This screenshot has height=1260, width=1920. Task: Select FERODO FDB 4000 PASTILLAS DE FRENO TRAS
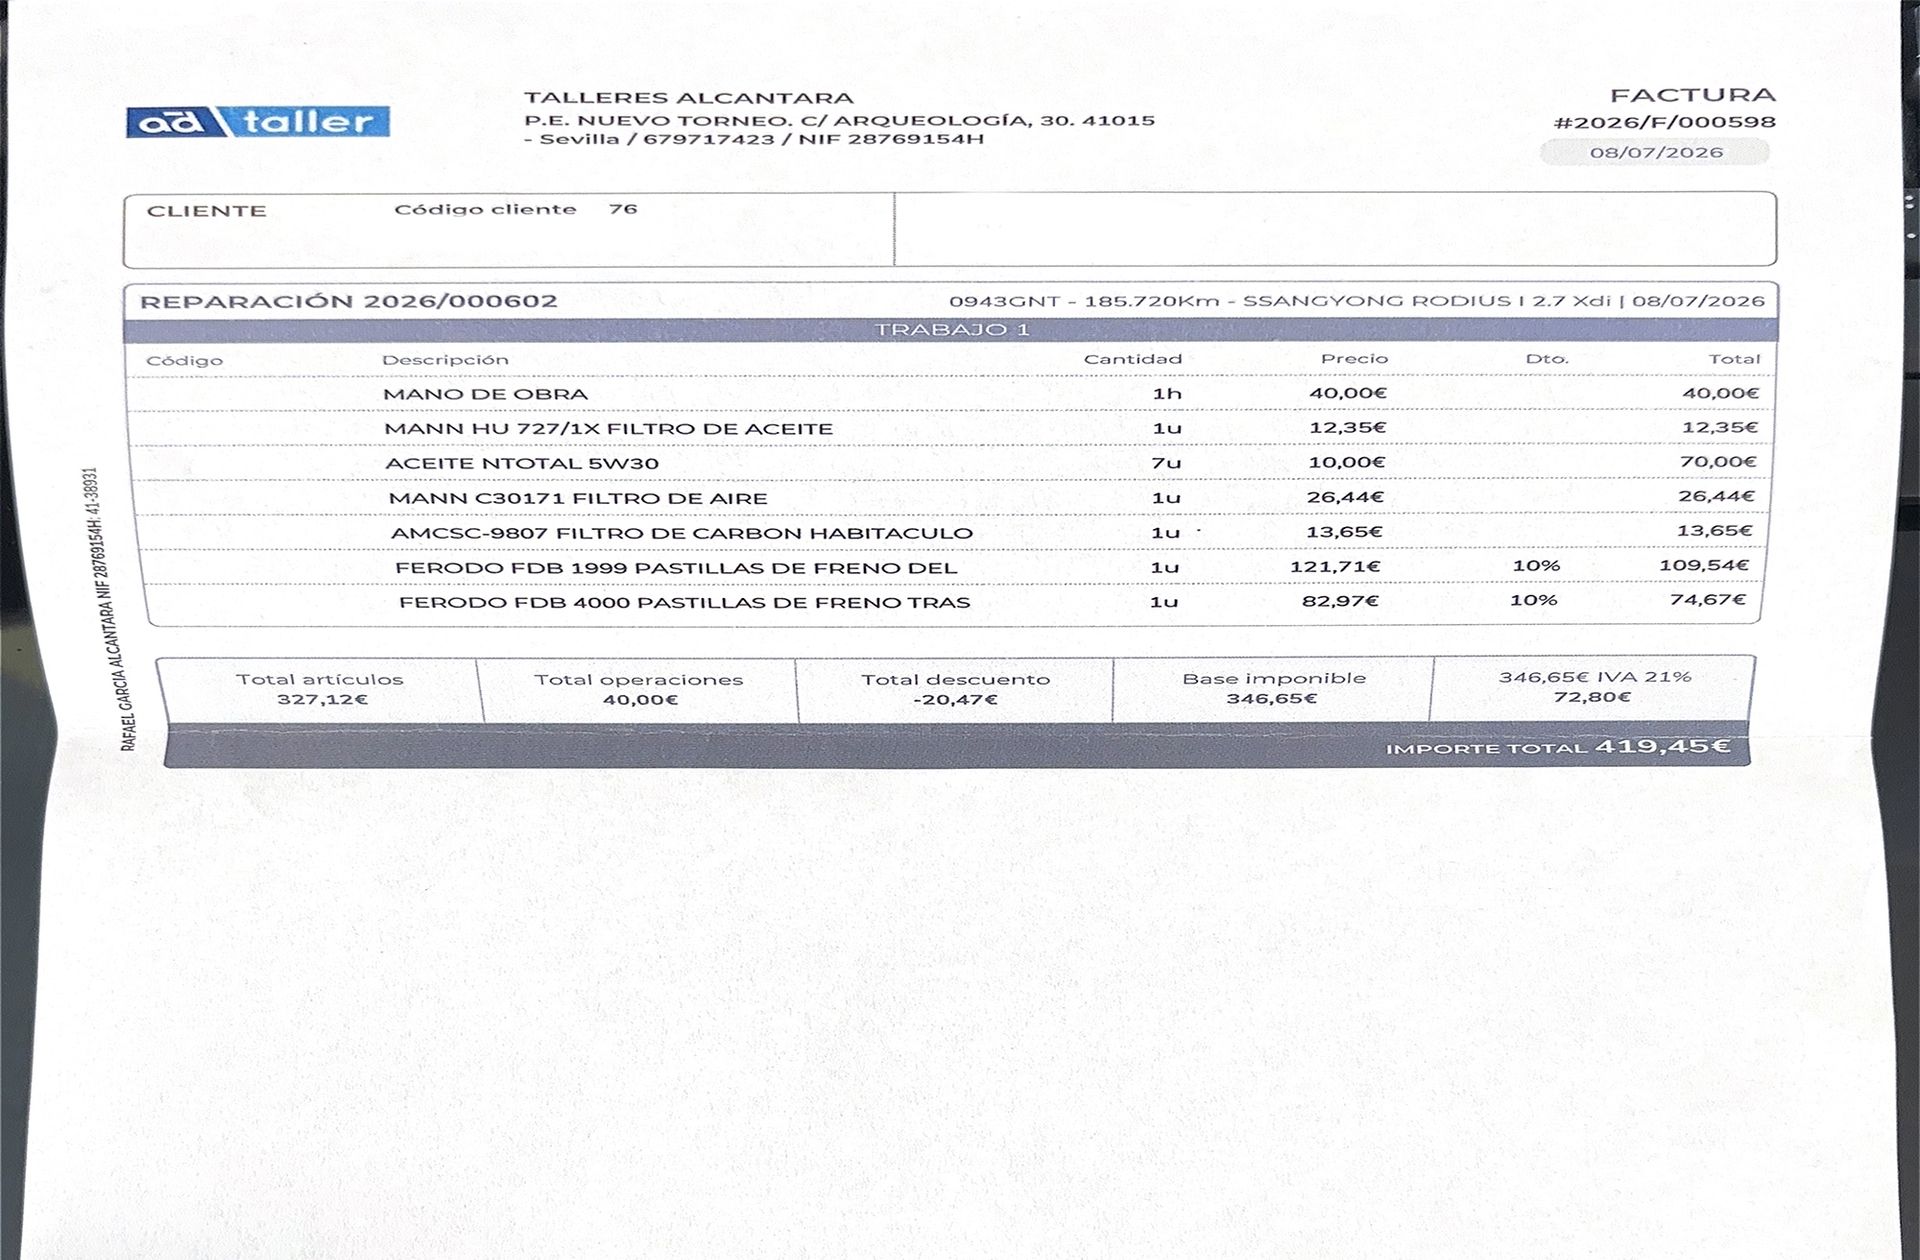(684, 602)
